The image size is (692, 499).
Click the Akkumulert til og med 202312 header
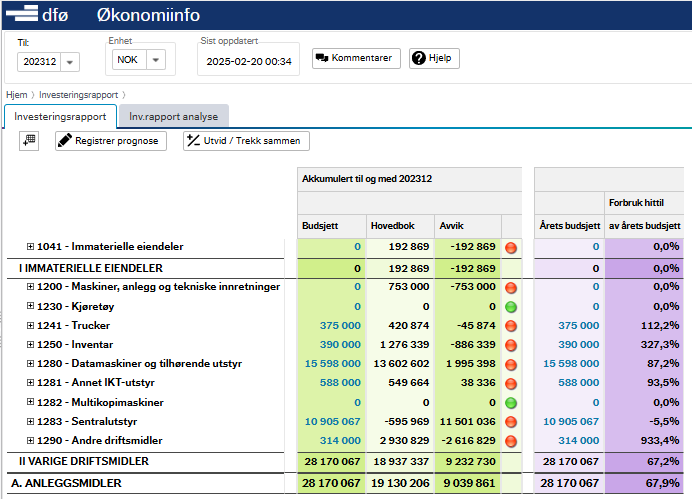(367, 179)
